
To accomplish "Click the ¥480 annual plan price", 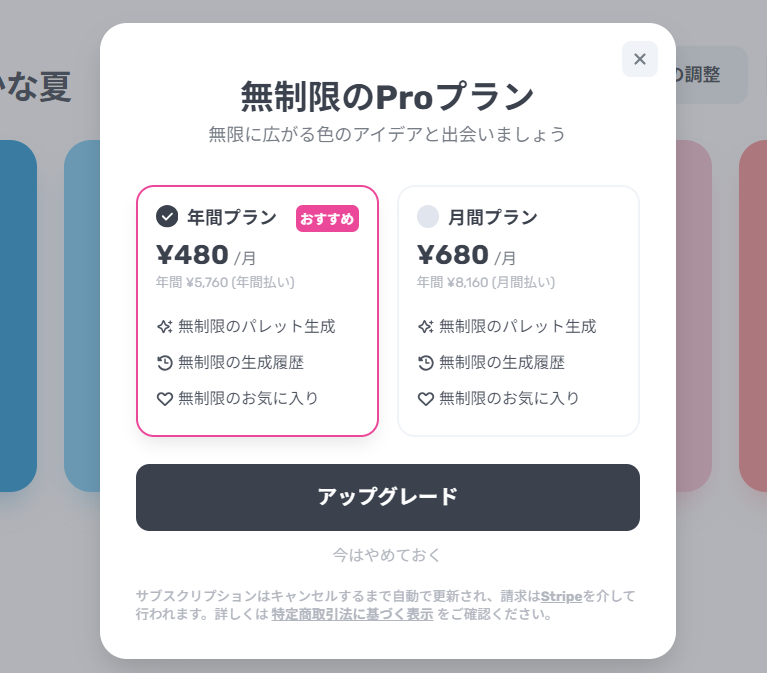I will click(x=193, y=255).
